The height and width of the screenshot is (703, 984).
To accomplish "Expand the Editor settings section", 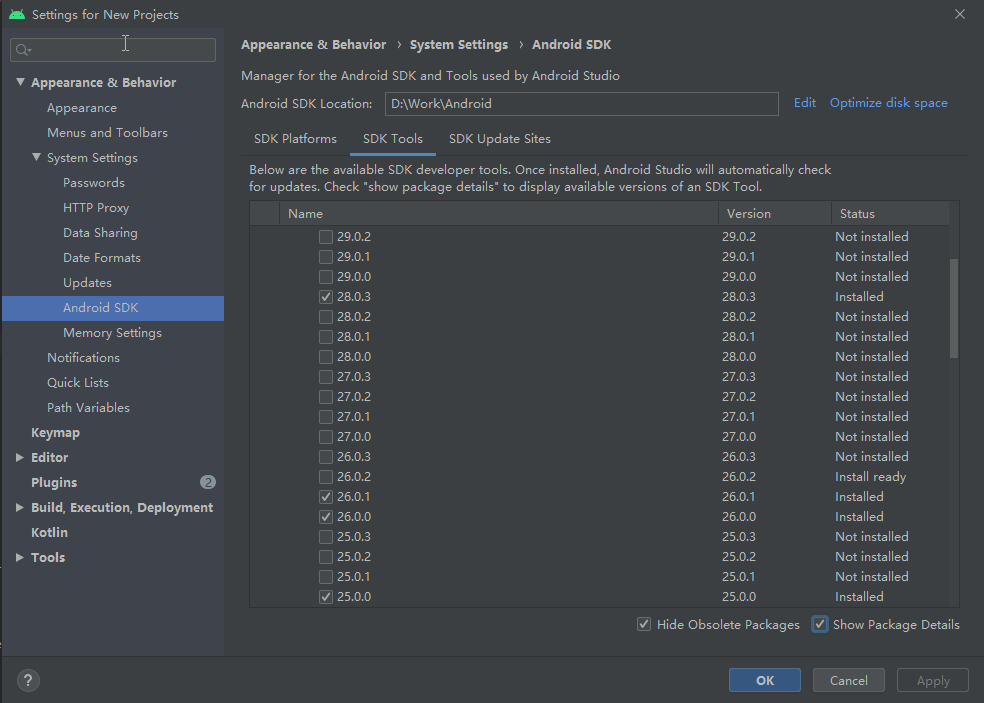I will pos(20,458).
